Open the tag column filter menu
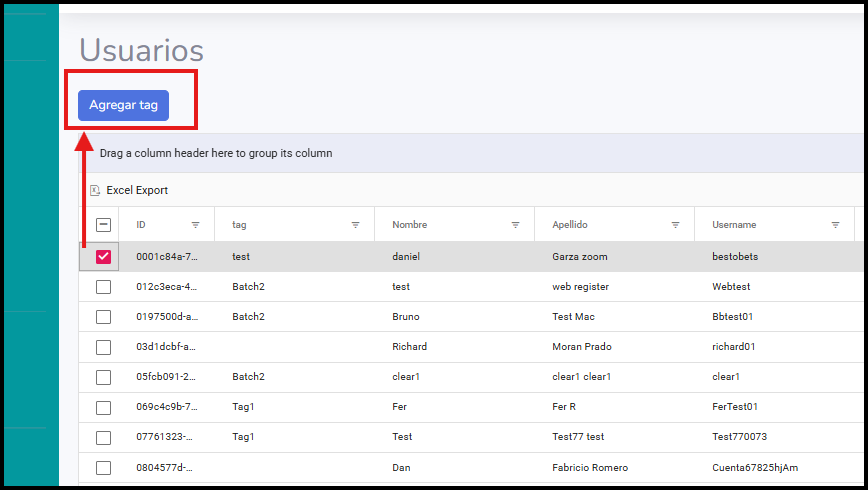The width and height of the screenshot is (868, 490). tap(355, 225)
